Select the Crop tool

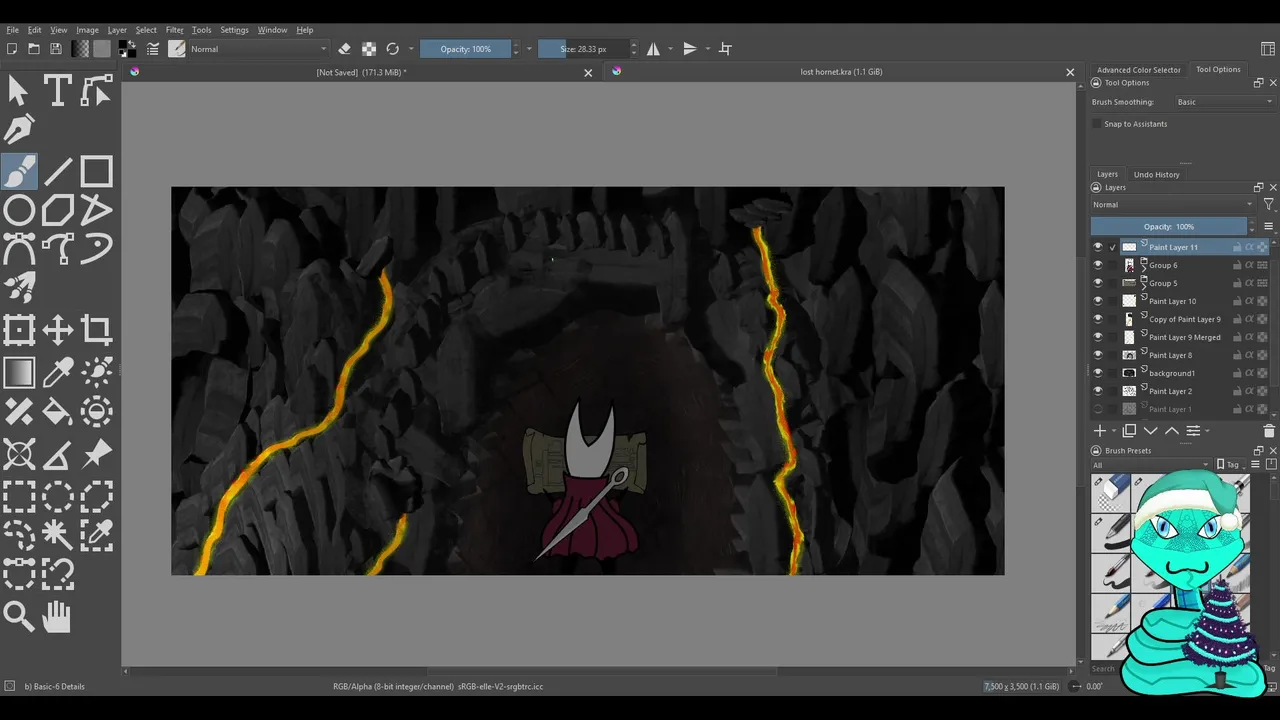coord(96,330)
